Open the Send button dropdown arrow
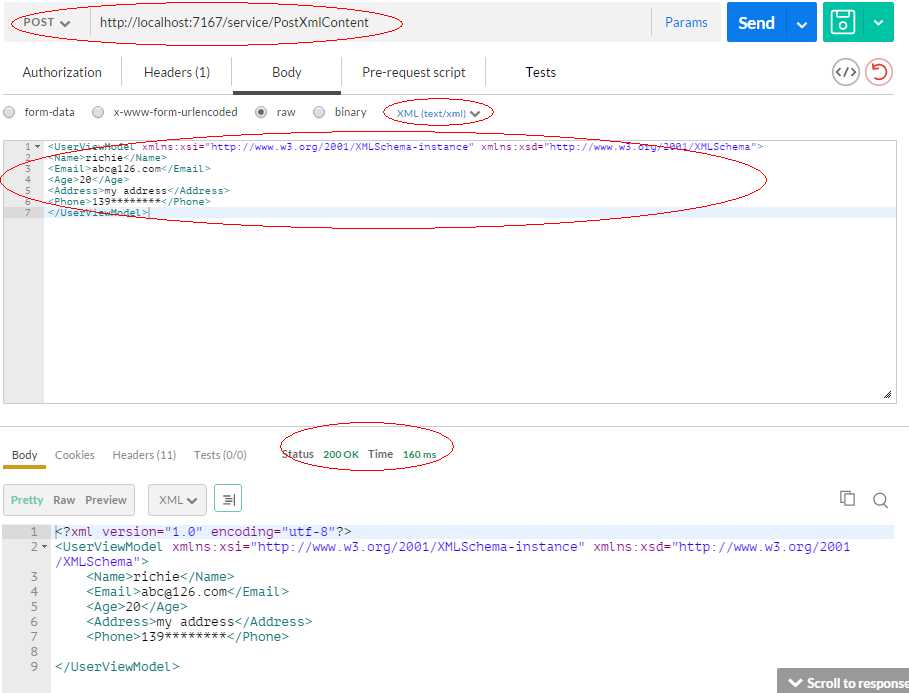909x693 pixels. coord(802,24)
